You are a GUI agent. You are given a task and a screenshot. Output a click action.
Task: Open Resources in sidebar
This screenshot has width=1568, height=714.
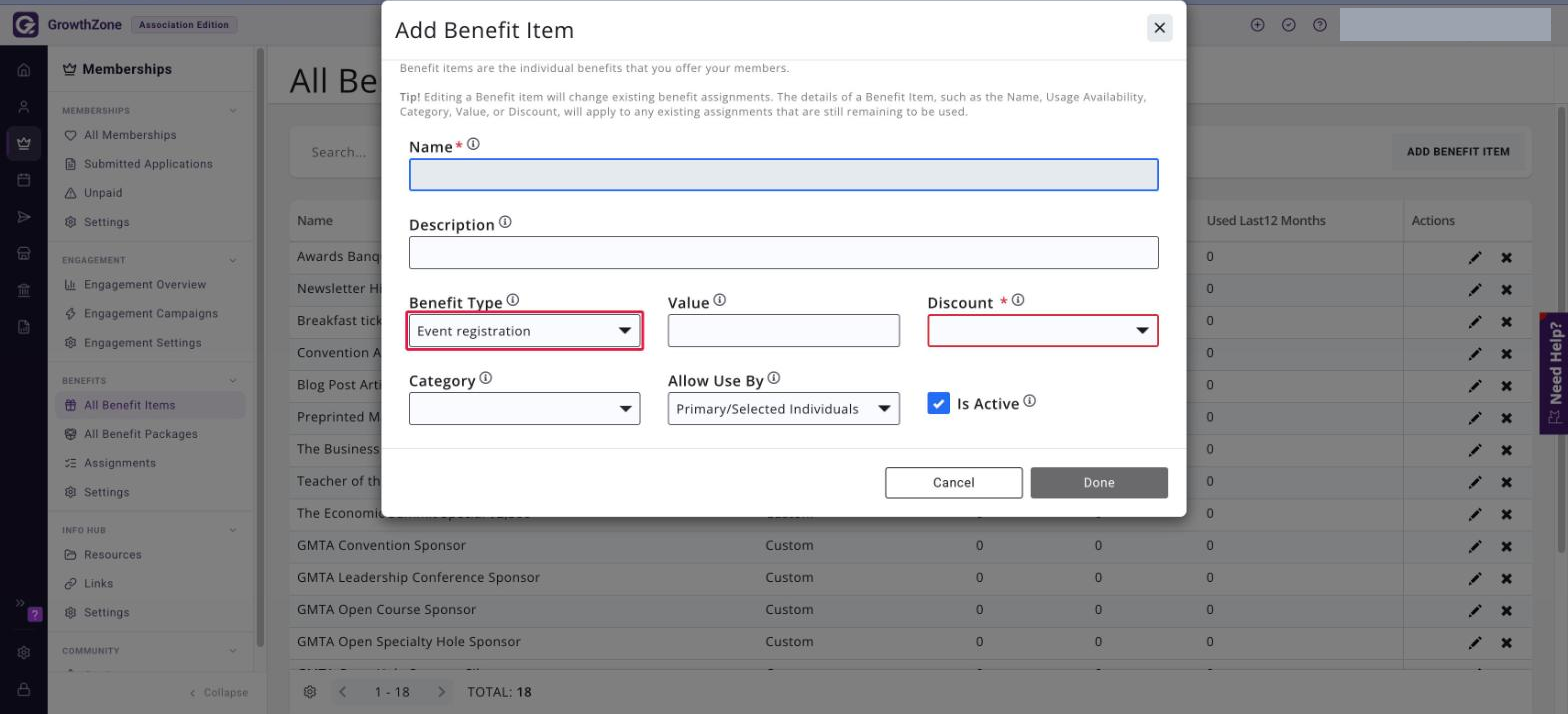(x=113, y=555)
